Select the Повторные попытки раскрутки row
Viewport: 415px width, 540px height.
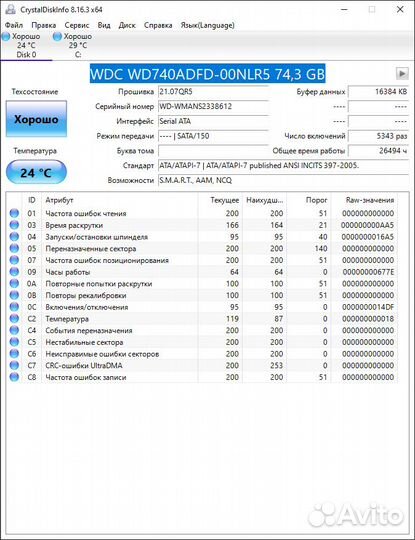203,283
